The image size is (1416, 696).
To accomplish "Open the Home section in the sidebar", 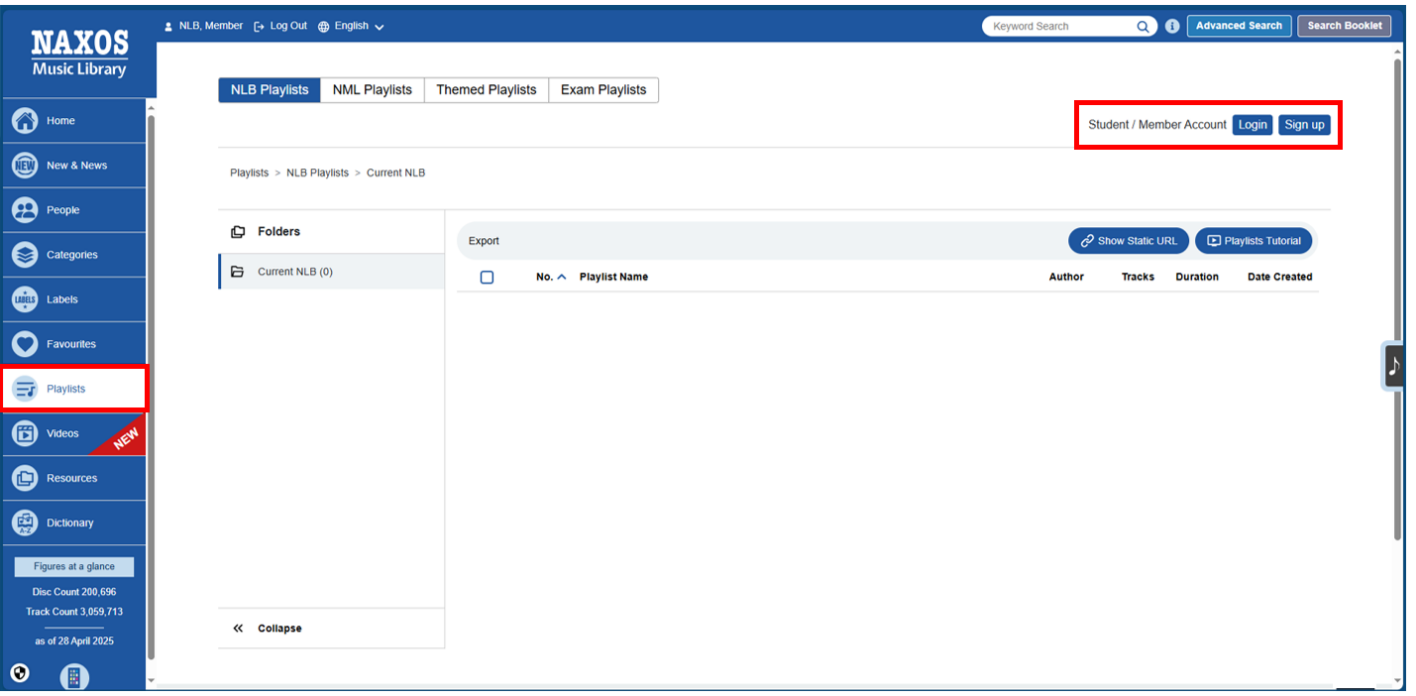I will point(73,121).
